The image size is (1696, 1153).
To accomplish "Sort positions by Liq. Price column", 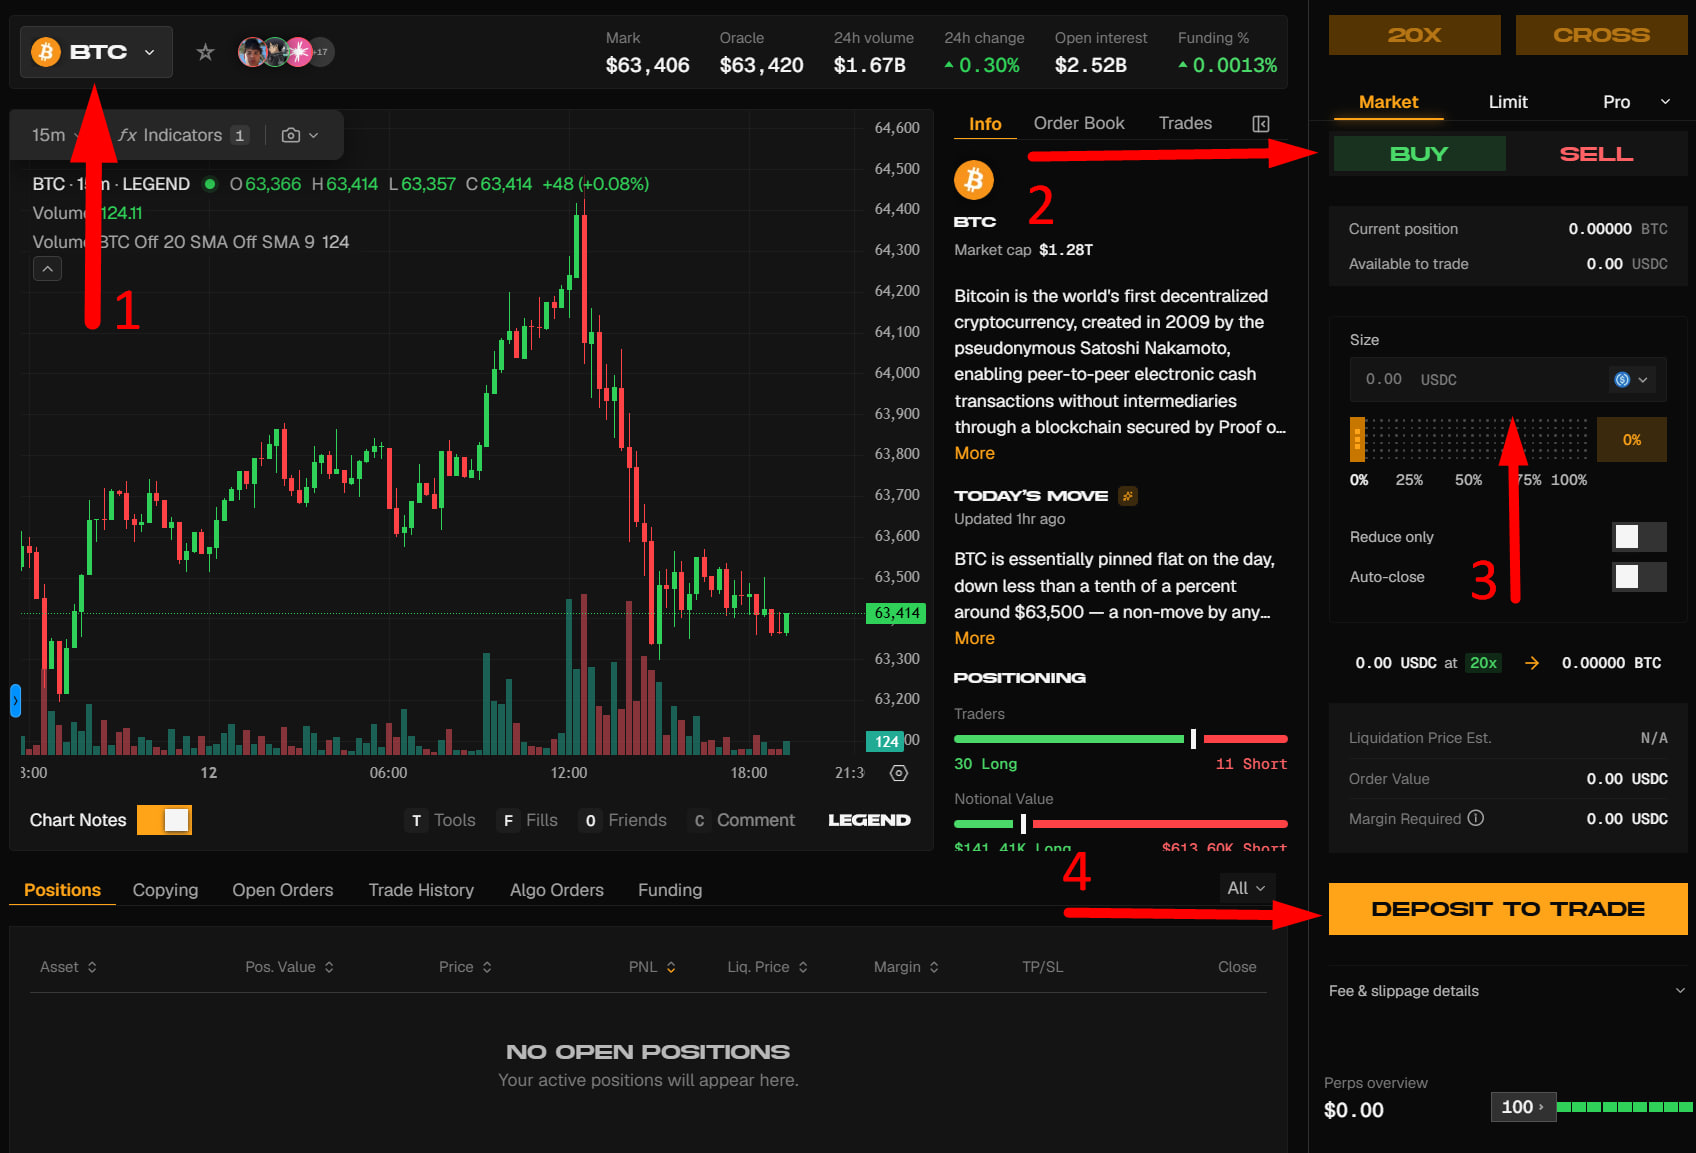I will (768, 967).
